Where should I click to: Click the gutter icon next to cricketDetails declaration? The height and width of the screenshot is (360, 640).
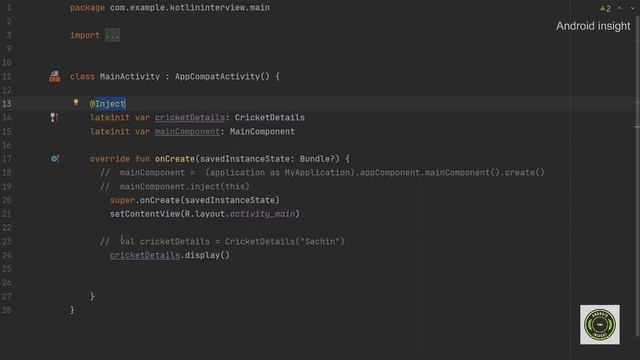(54, 118)
